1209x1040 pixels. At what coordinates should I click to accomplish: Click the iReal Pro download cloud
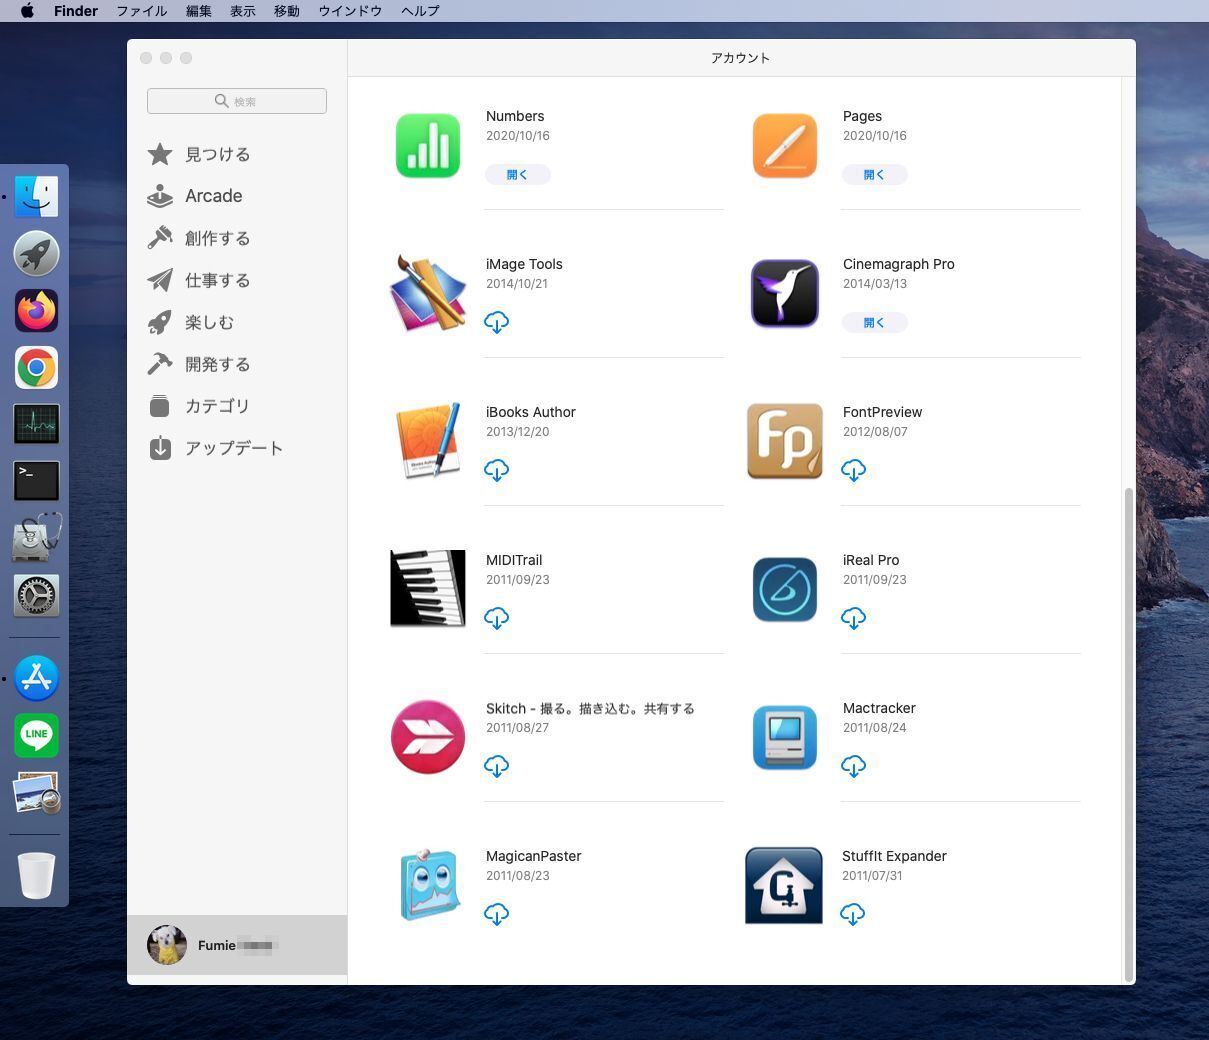[x=853, y=618]
